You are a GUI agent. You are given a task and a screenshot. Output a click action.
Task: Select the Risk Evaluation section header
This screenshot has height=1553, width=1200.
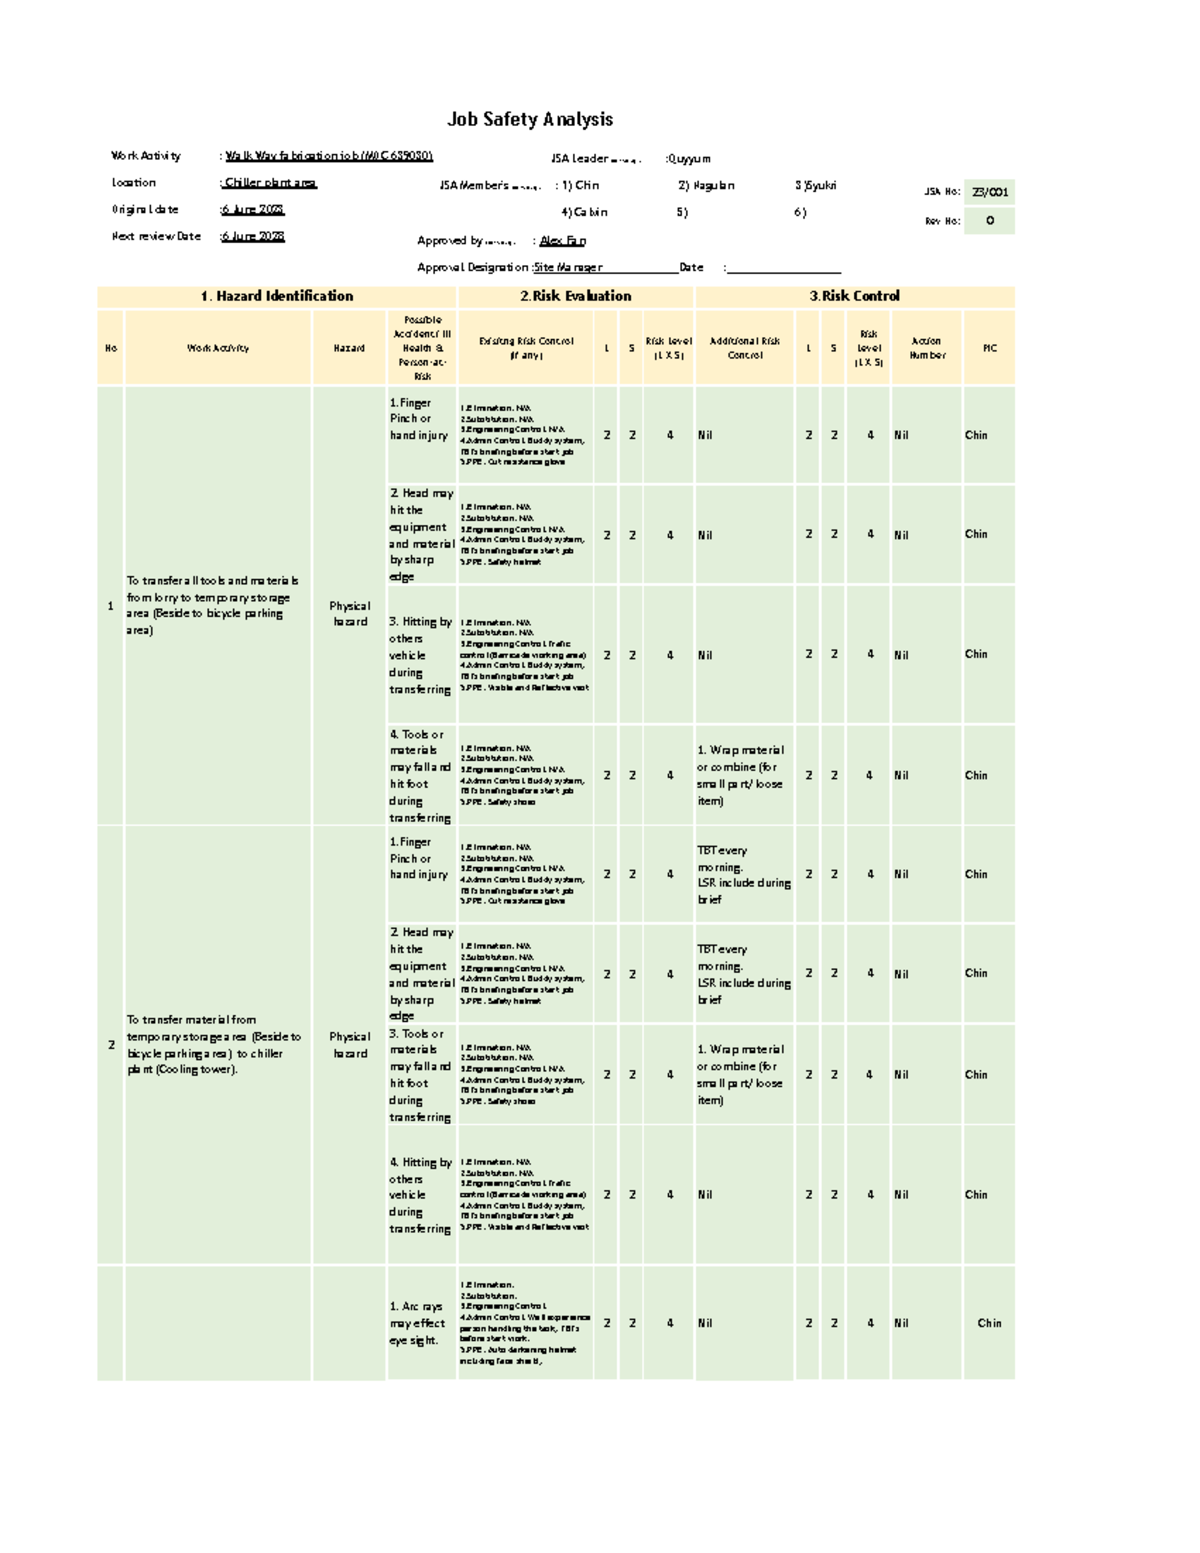click(576, 296)
